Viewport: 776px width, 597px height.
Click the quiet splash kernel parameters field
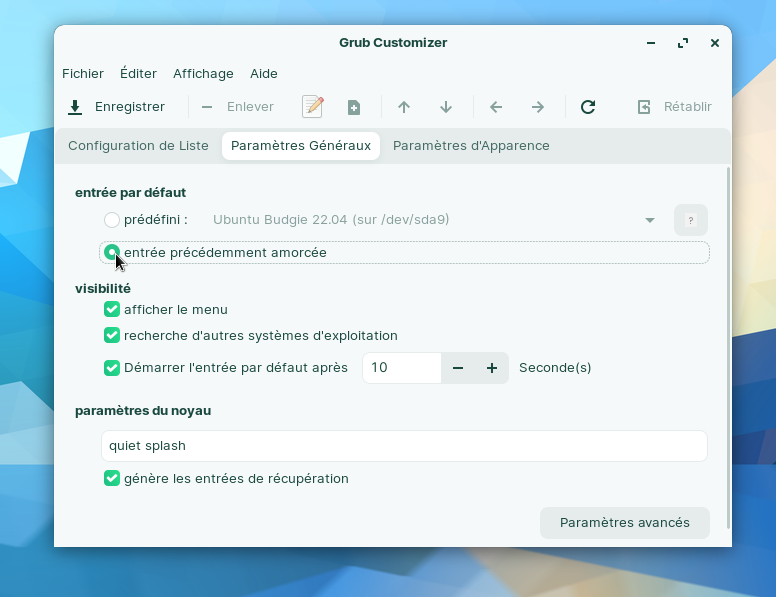404,446
